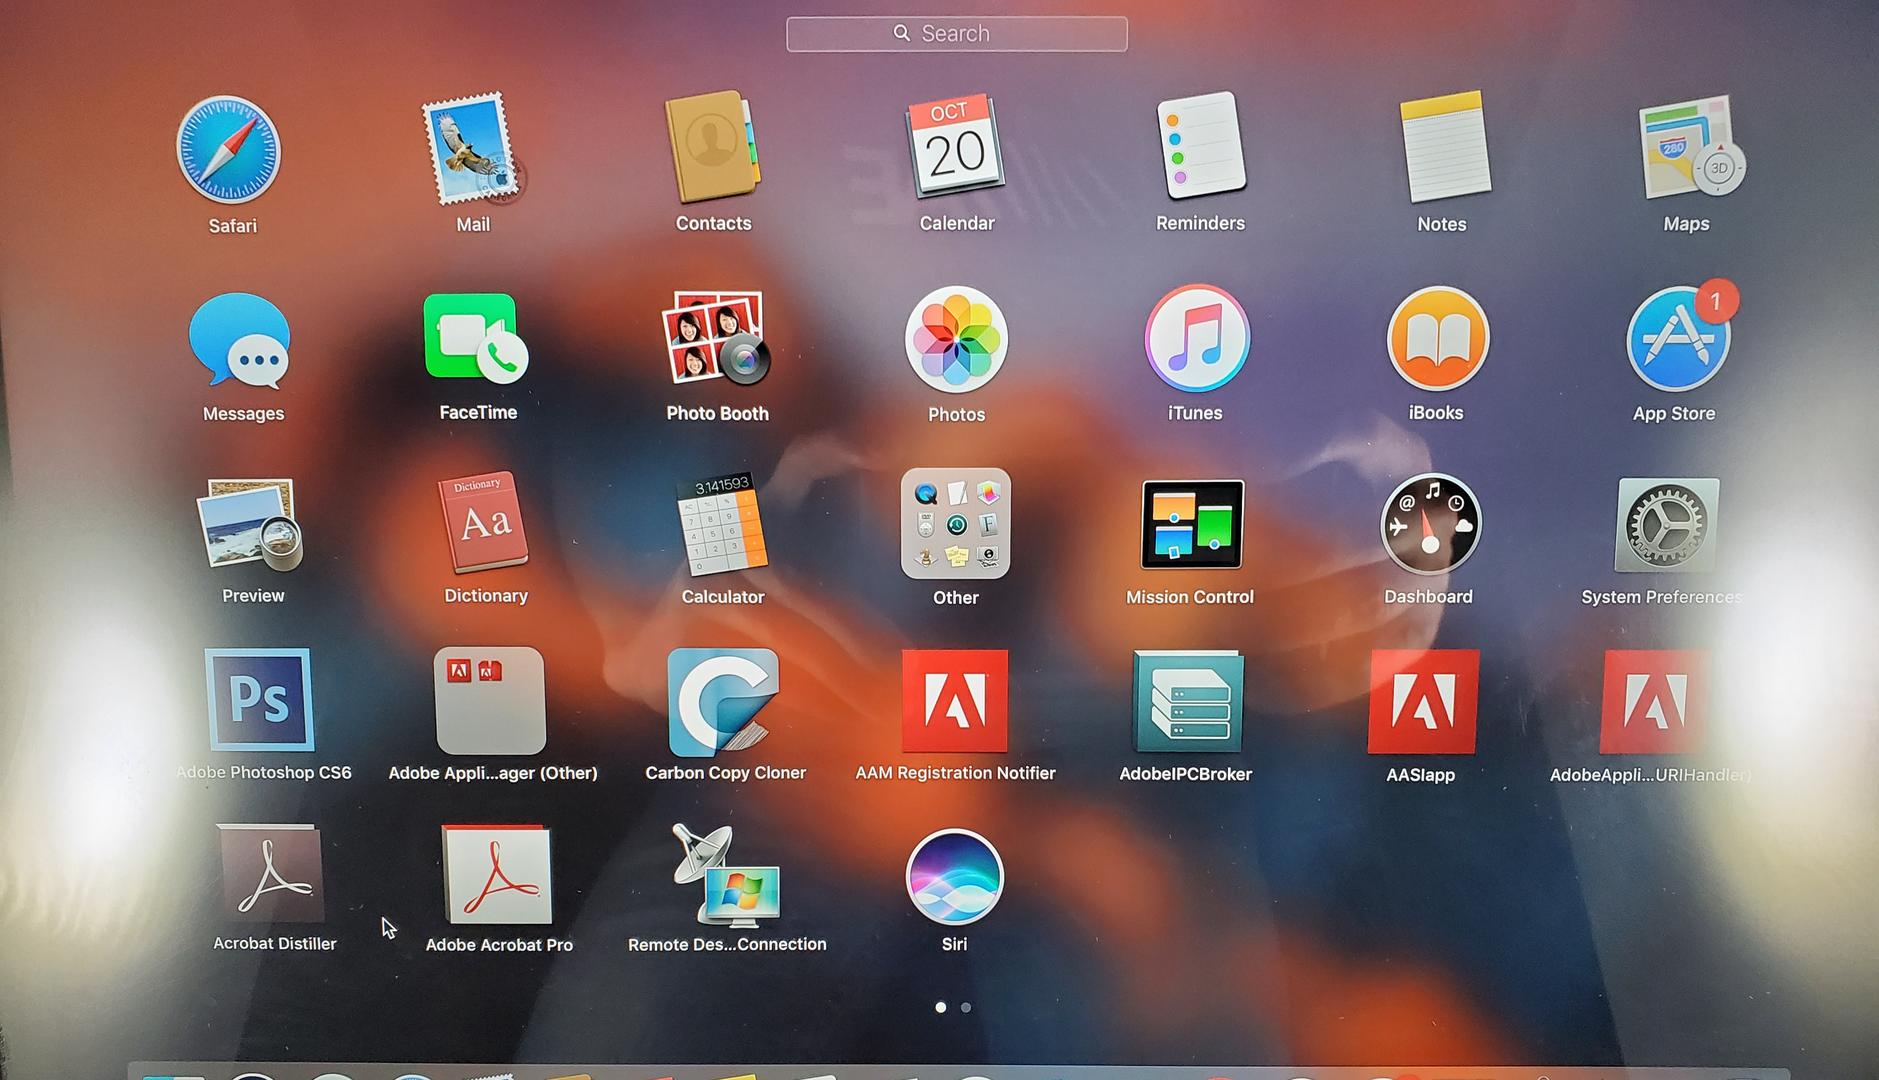Open Dashboard
Viewport: 1879px width, 1080px height.
(1430, 524)
